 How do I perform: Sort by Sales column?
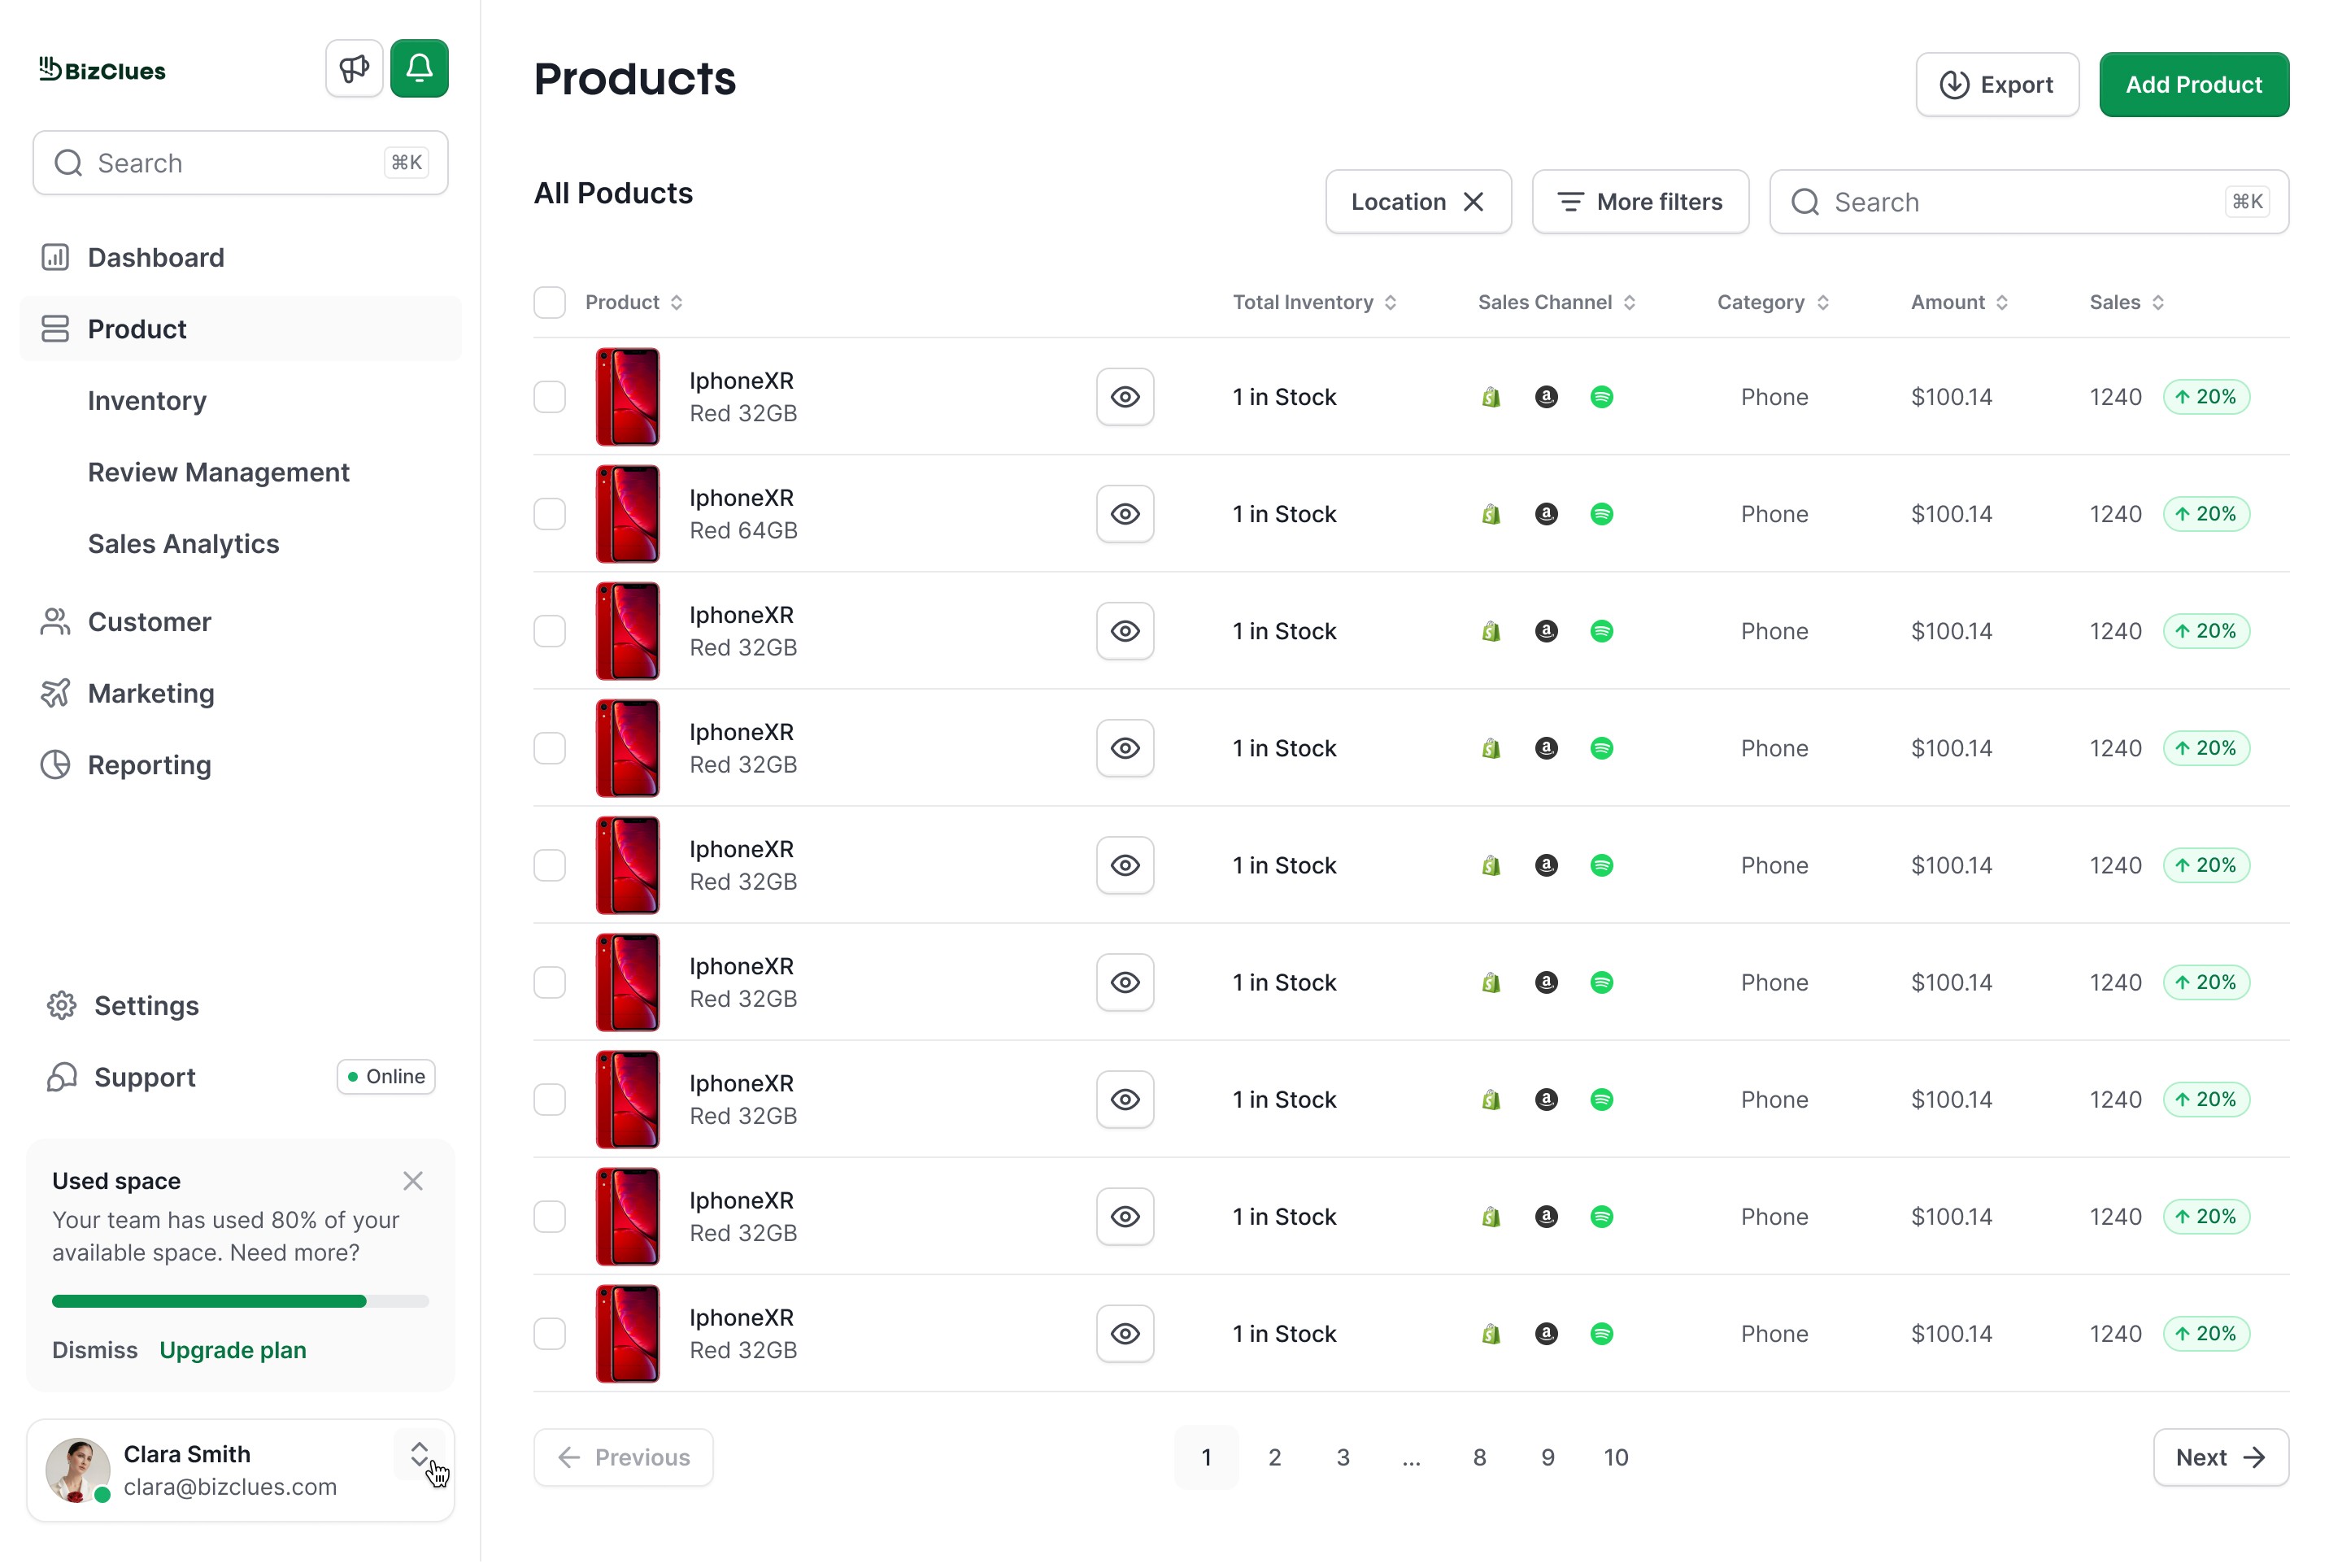pos(2128,303)
